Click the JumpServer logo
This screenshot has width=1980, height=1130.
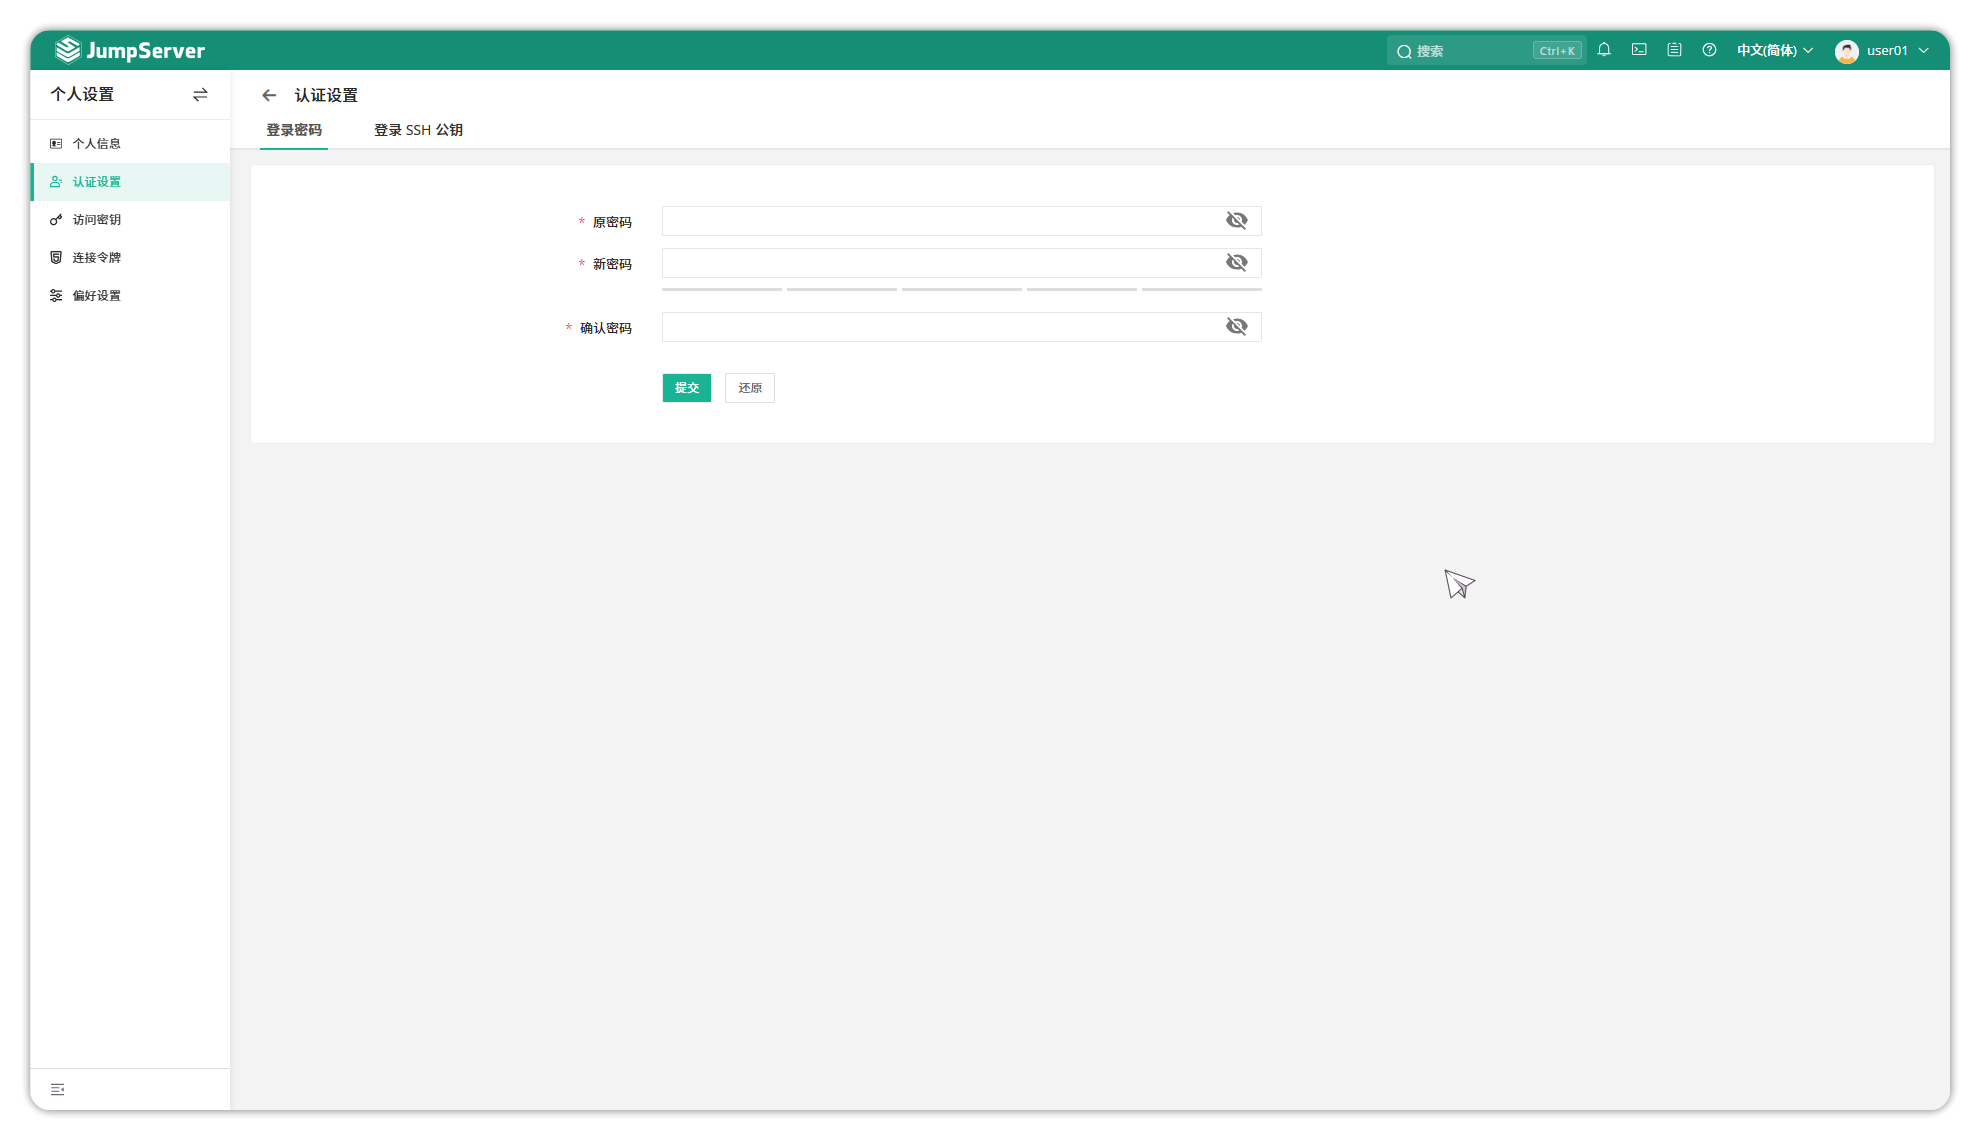(x=130, y=50)
